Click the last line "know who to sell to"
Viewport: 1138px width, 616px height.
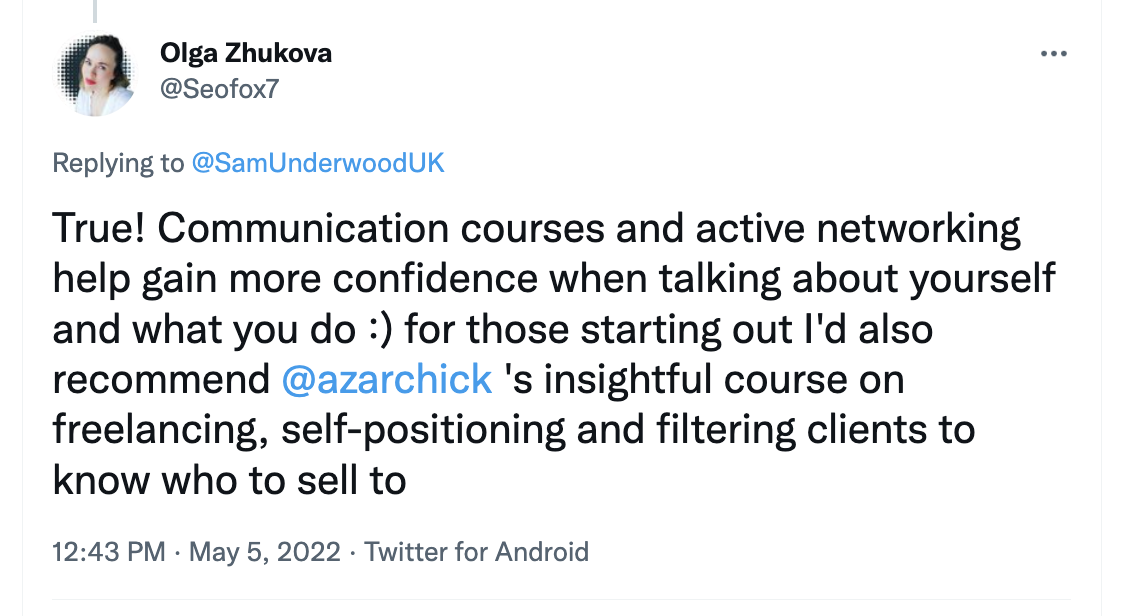tap(229, 480)
